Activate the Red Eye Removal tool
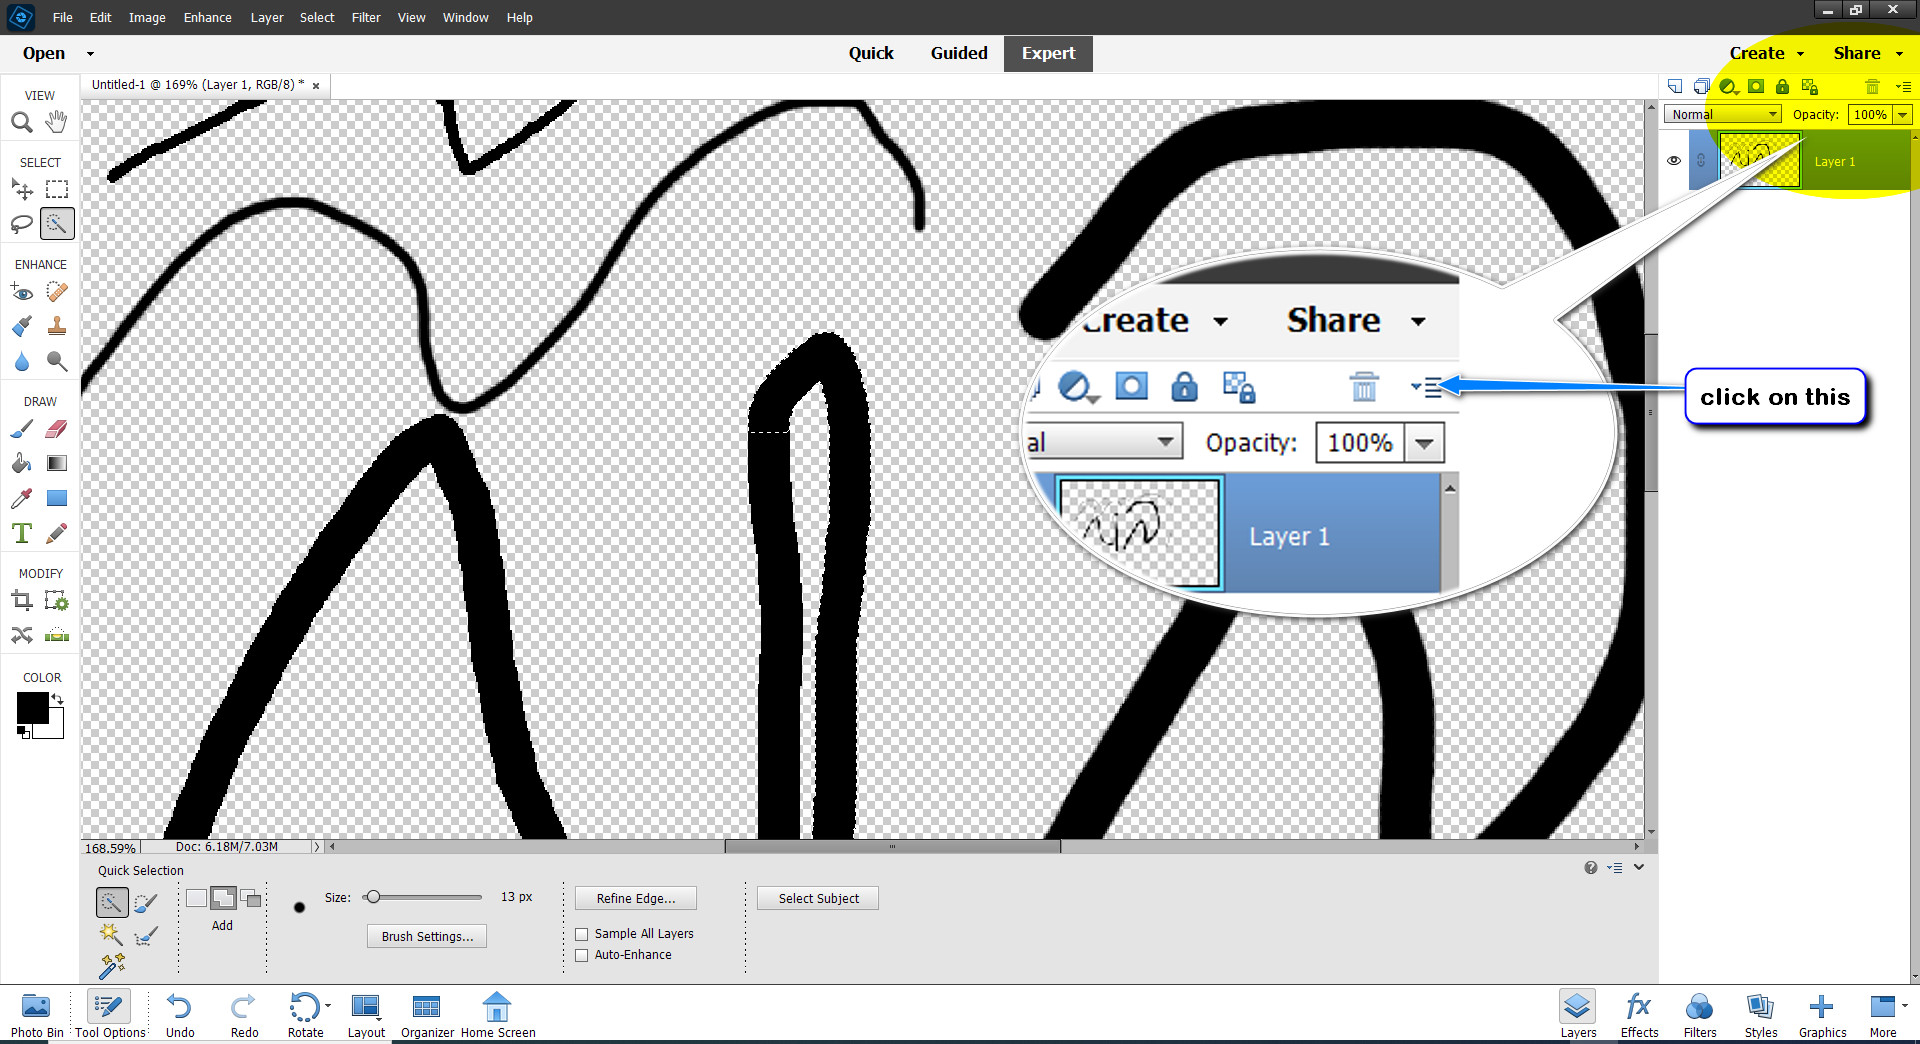Image resolution: width=1920 pixels, height=1044 pixels. 22,292
